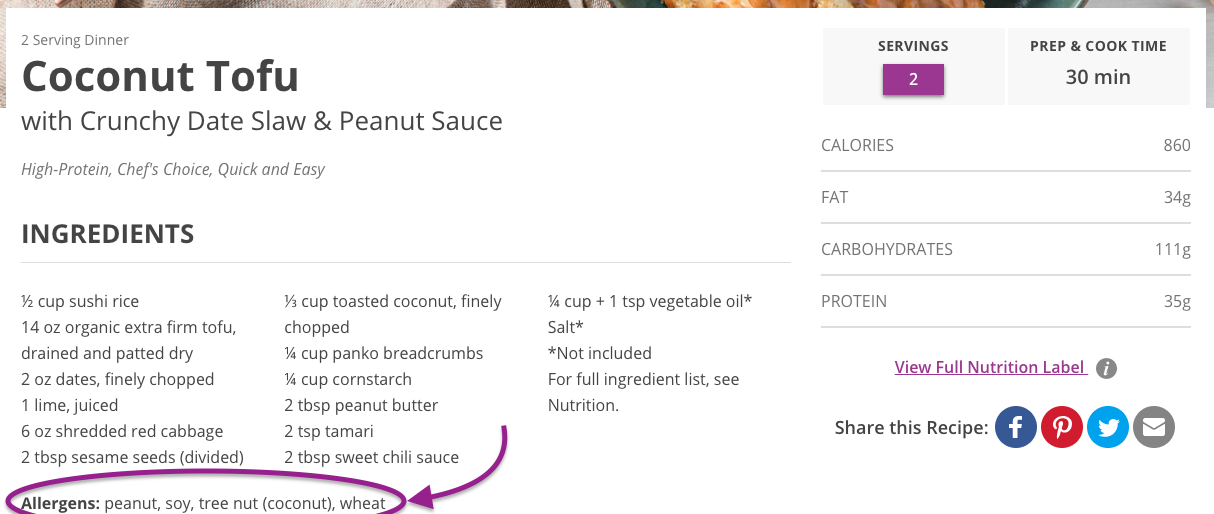Click the Servings header label
The width and height of the screenshot is (1214, 514).
click(x=913, y=46)
